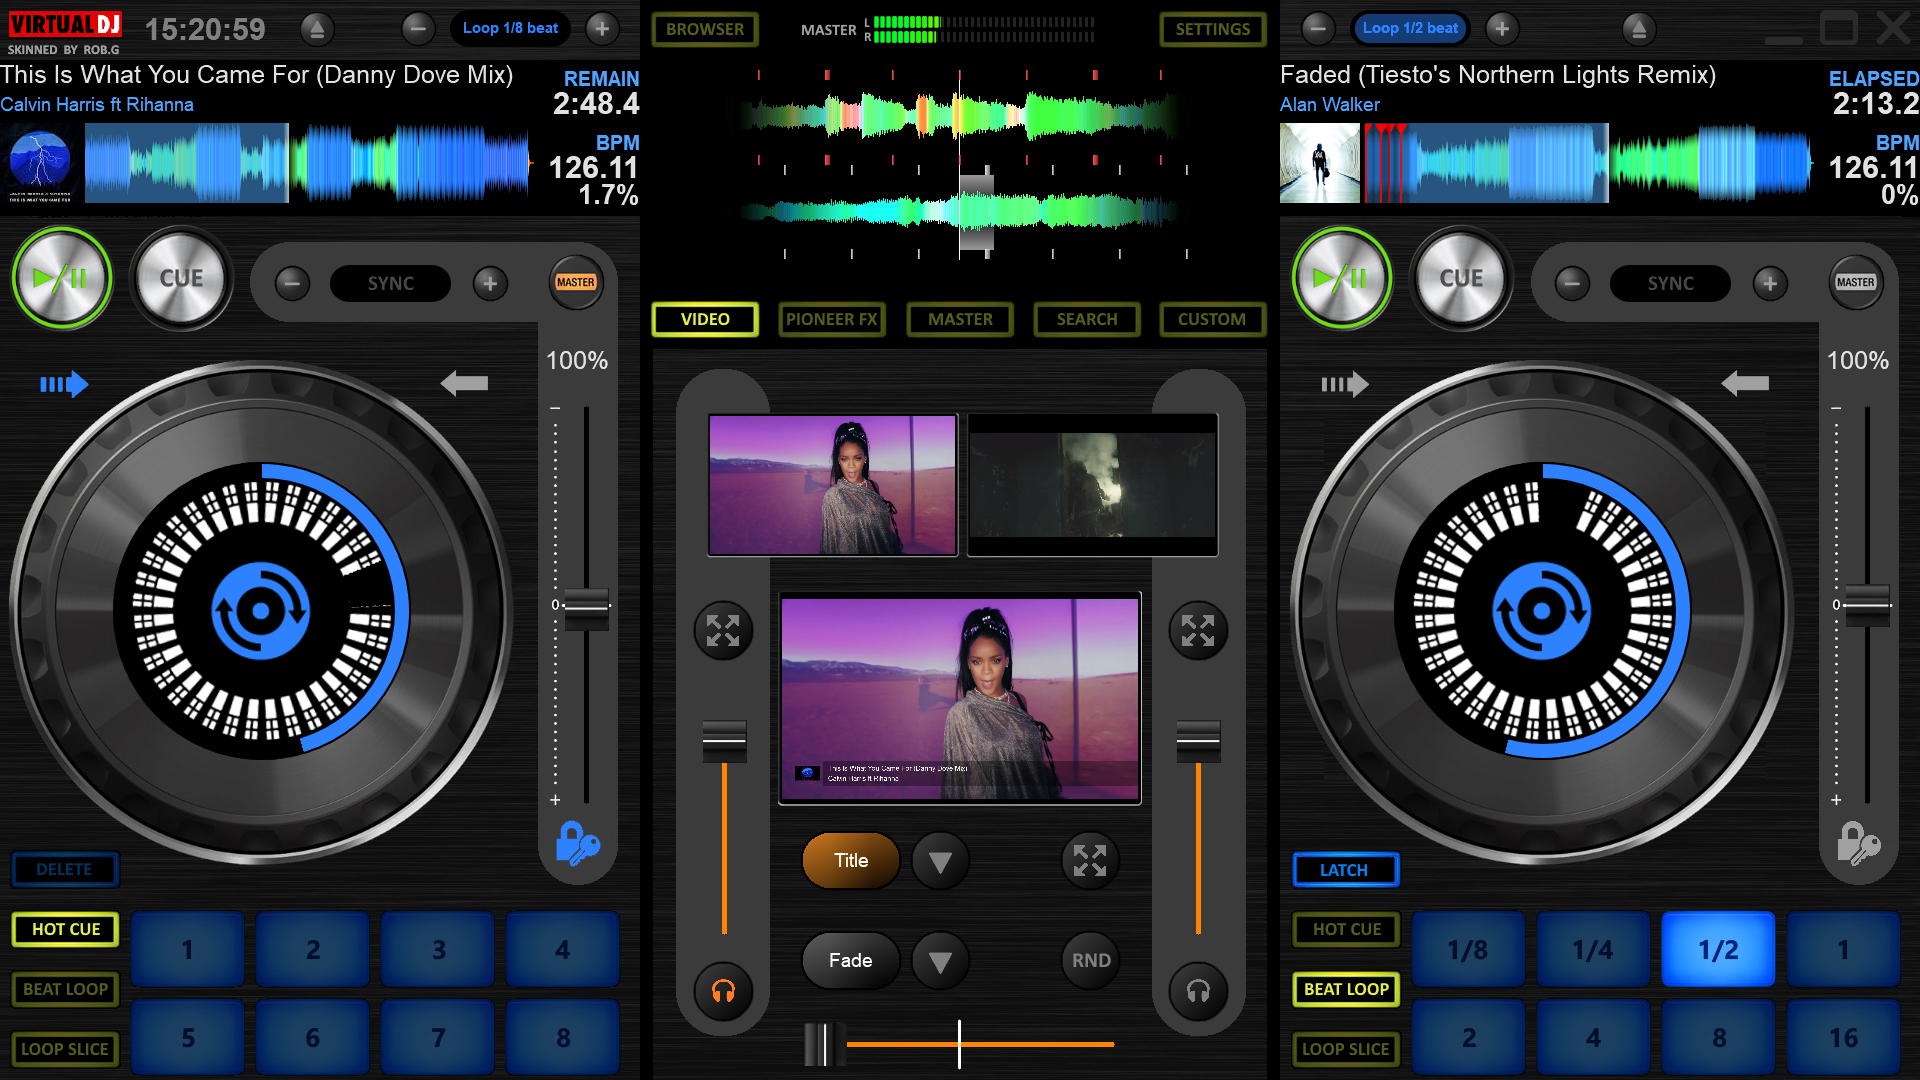Viewport: 1920px width, 1080px height.
Task: Select HOT CUE mode on right deck
Action: coord(1345,929)
